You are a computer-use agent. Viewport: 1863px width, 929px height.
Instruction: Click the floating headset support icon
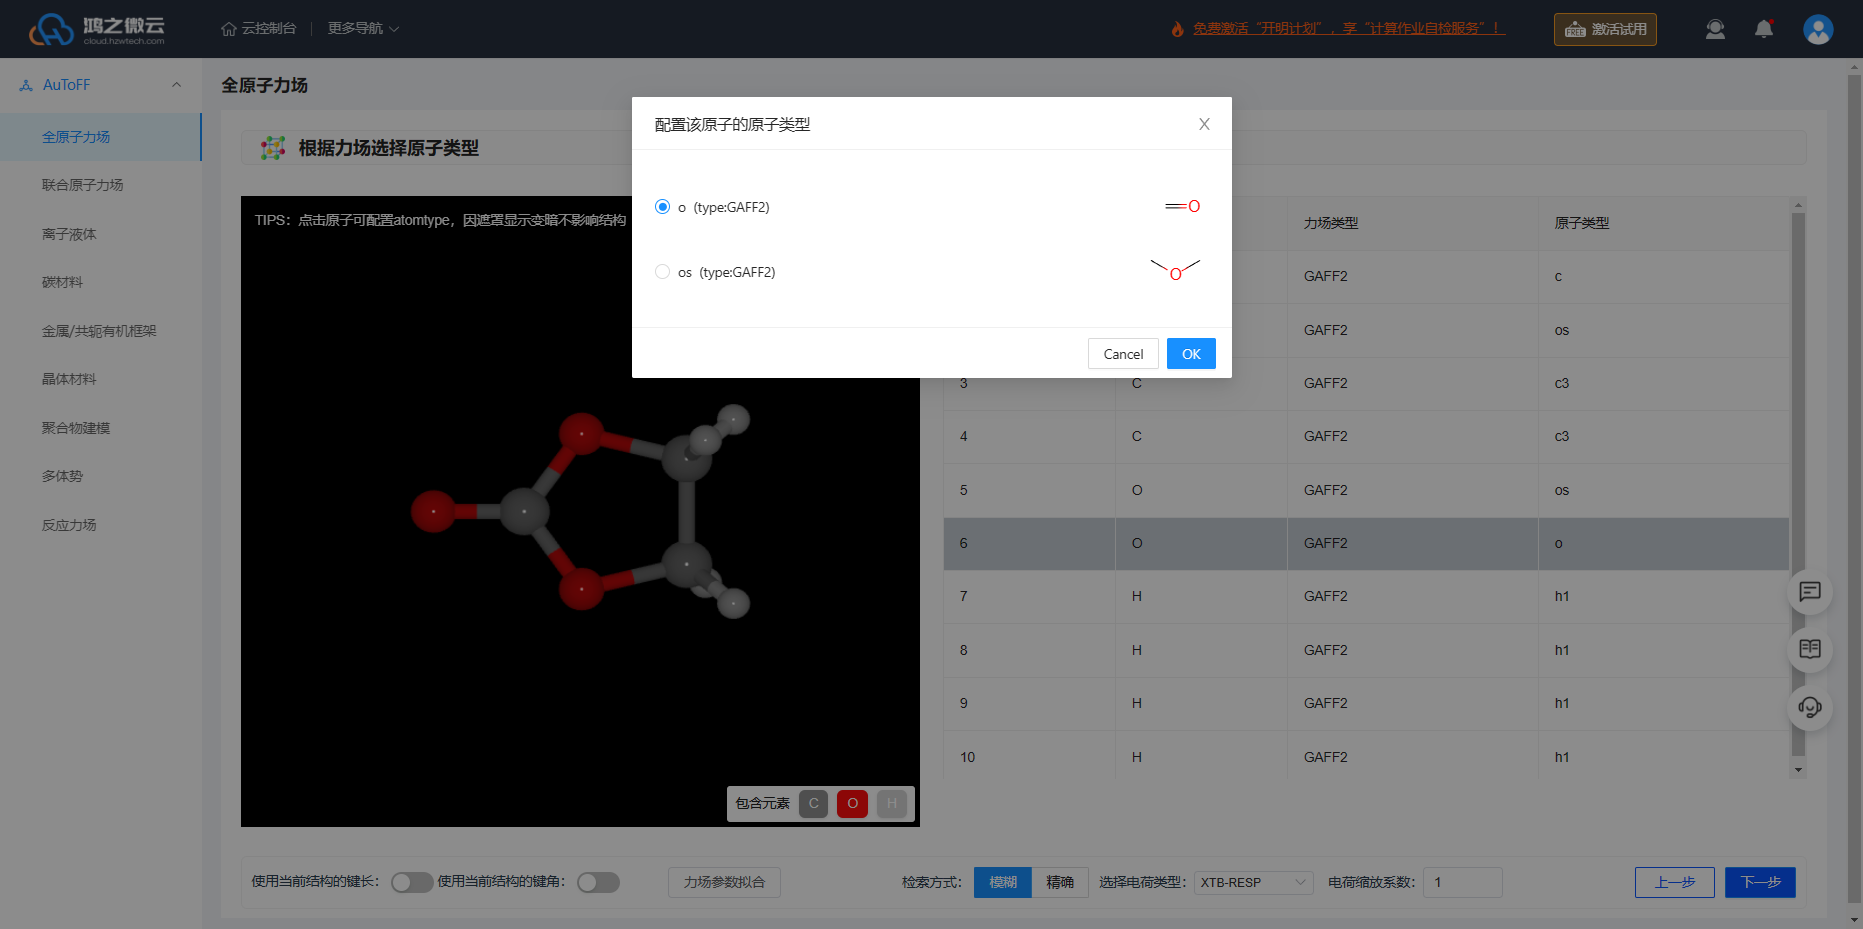(1810, 707)
